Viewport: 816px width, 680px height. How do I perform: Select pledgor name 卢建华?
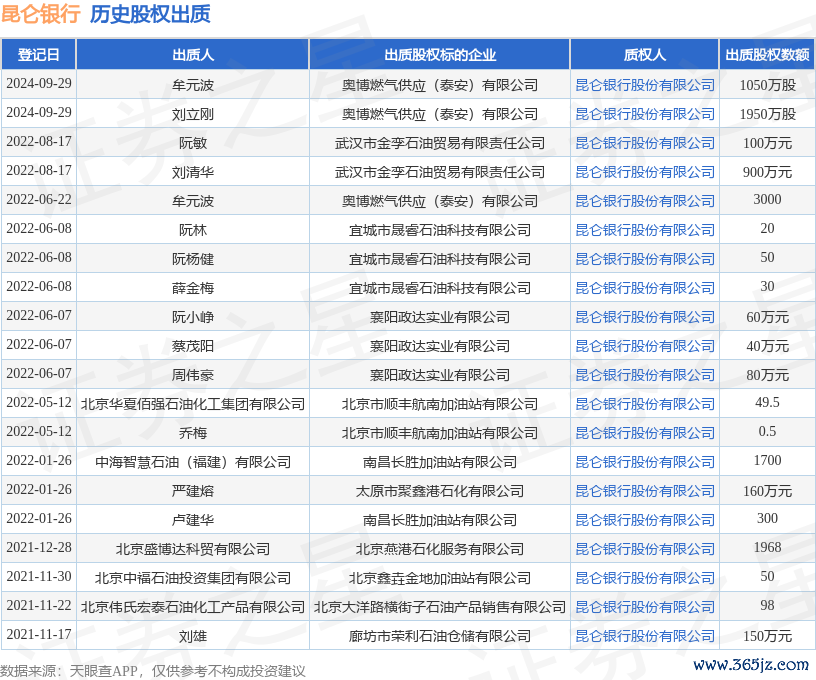tap(193, 520)
